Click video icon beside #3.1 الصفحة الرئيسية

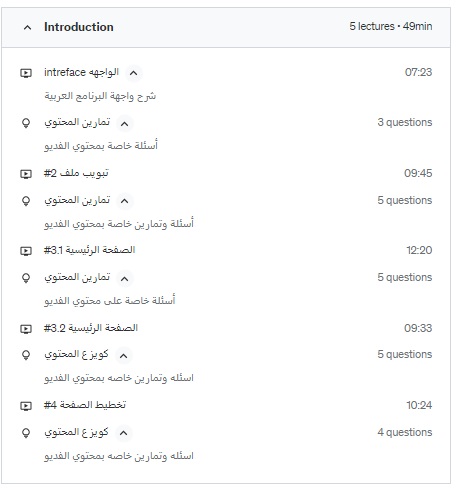pyautogui.click(x=26, y=251)
